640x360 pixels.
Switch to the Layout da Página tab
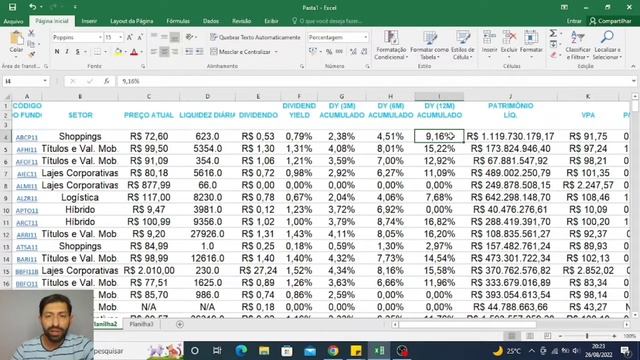tap(132, 21)
